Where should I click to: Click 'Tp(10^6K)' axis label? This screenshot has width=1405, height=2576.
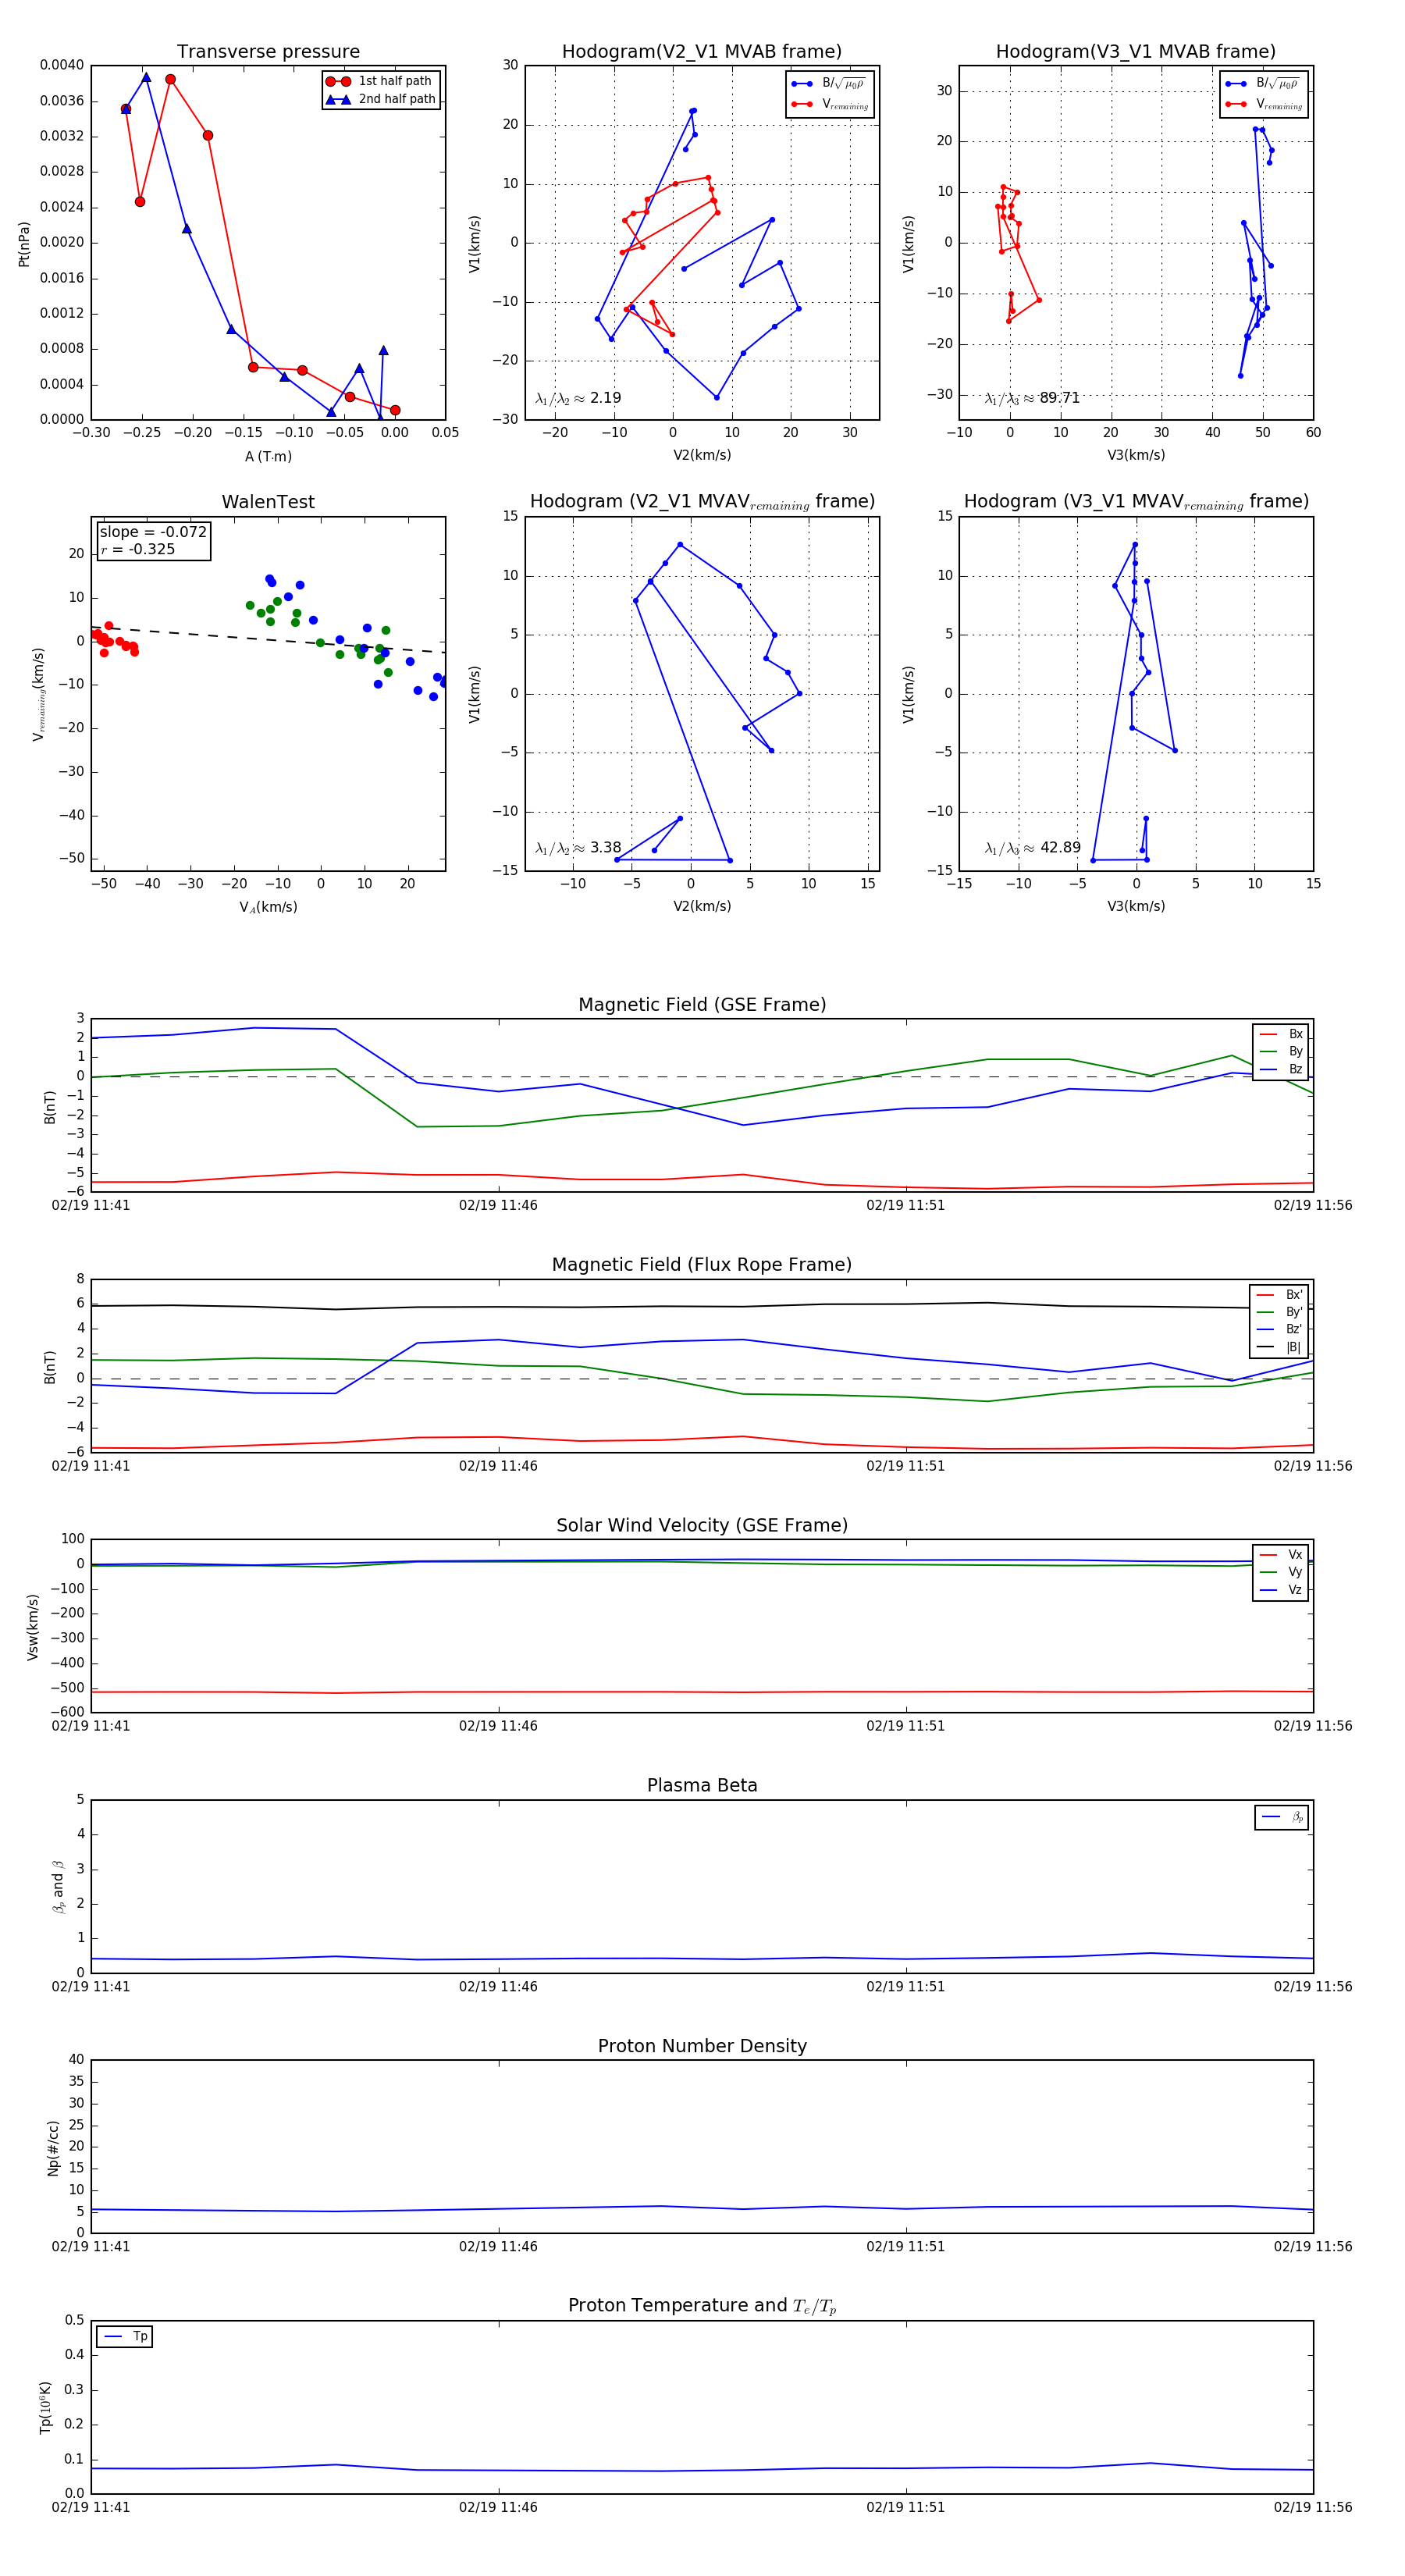click(45, 2407)
